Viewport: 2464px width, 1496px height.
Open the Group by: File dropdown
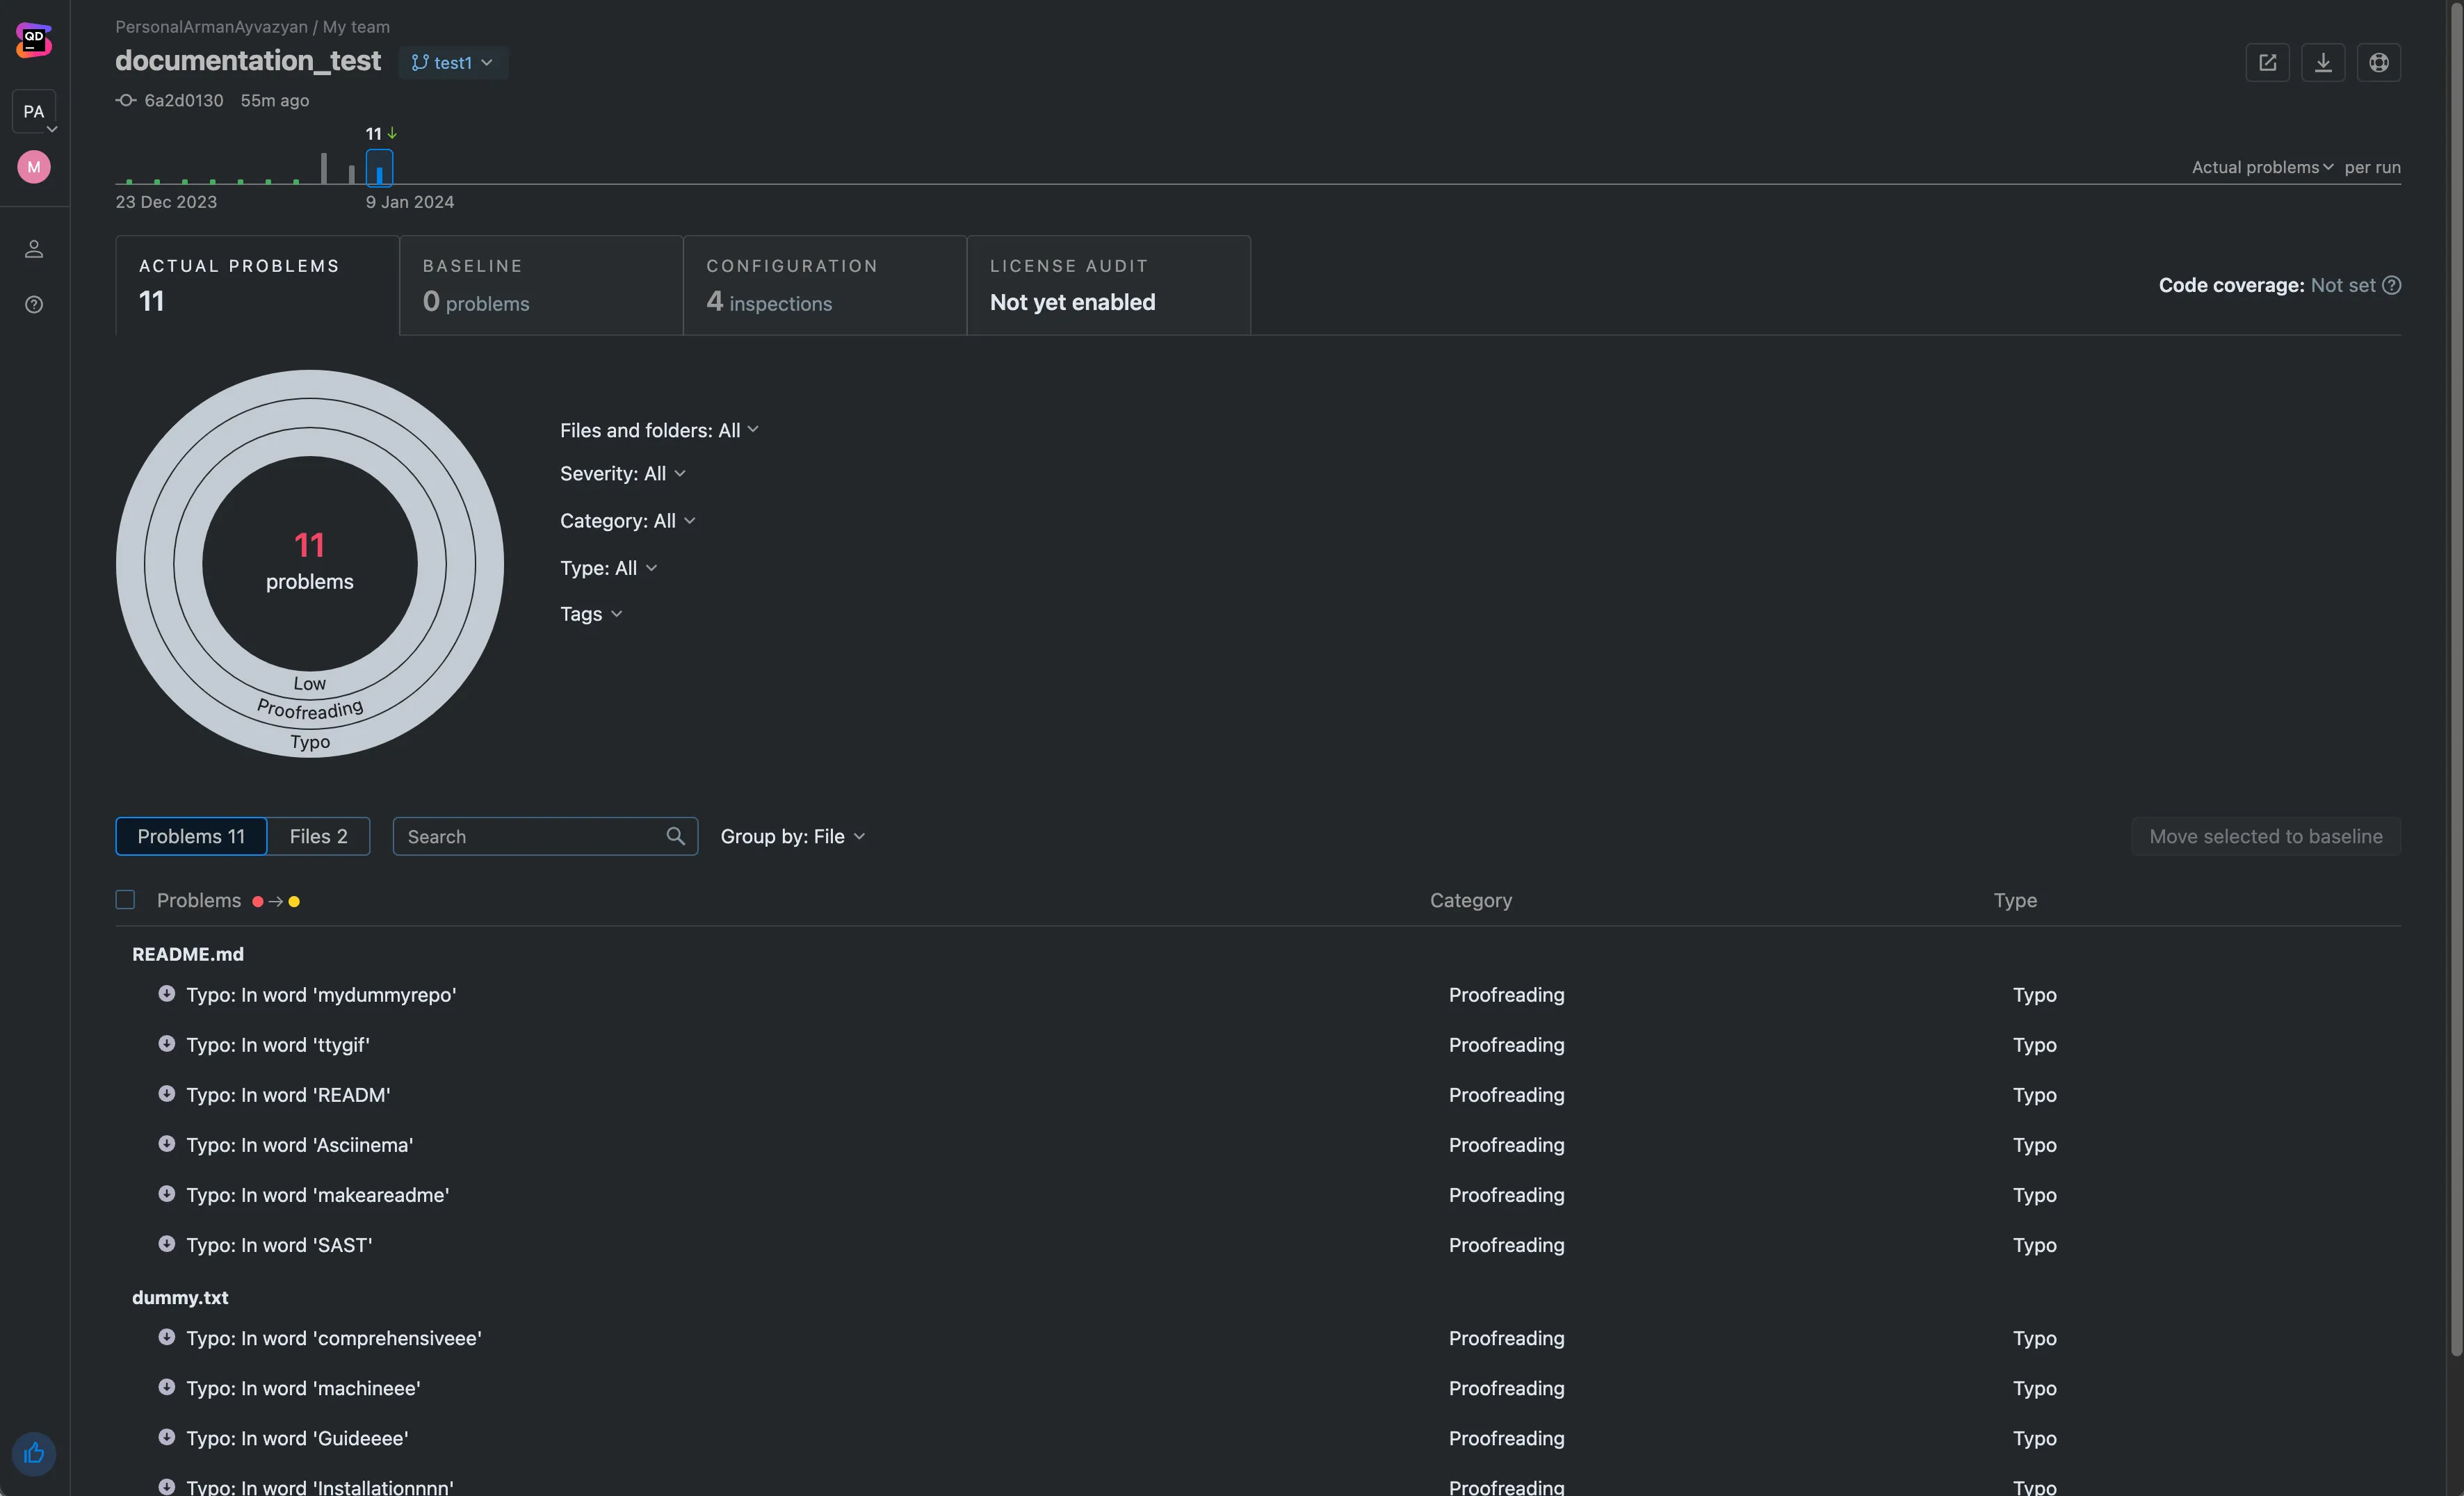click(793, 836)
